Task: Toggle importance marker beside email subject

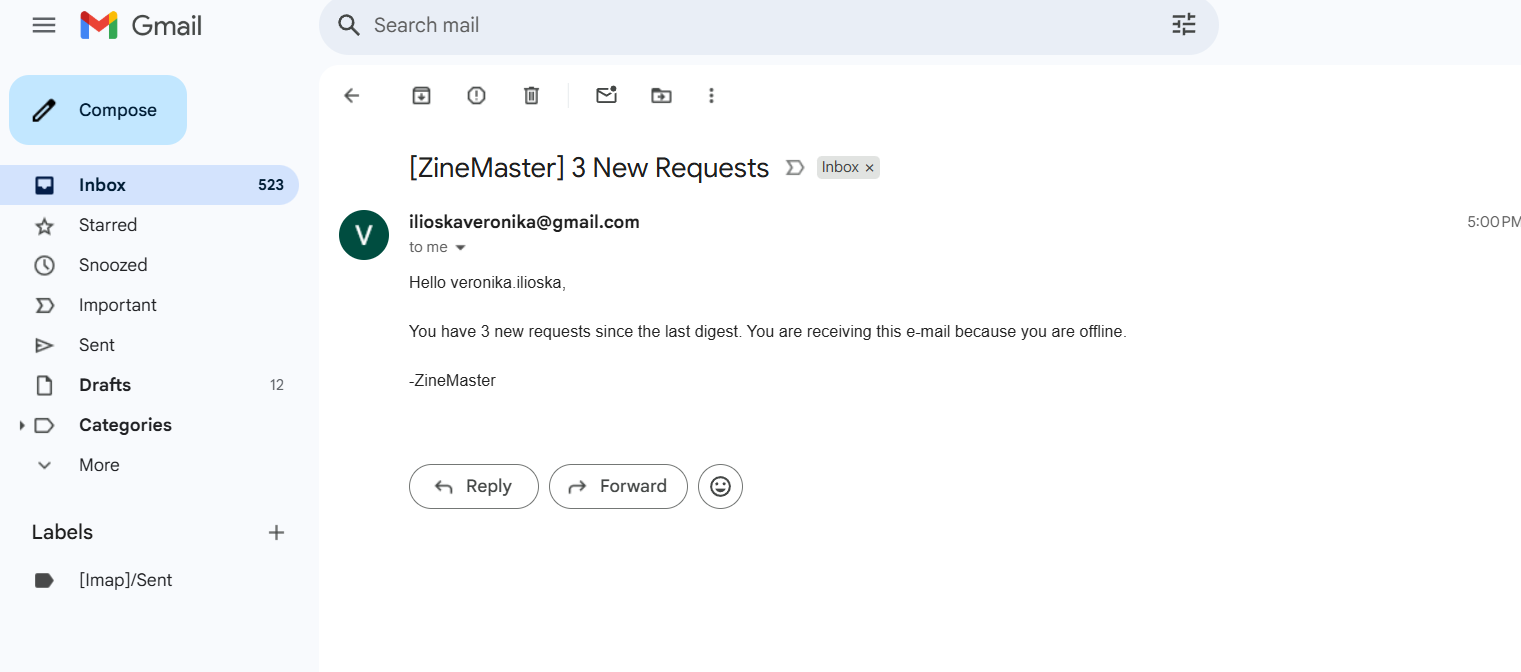Action: coord(795,168)
